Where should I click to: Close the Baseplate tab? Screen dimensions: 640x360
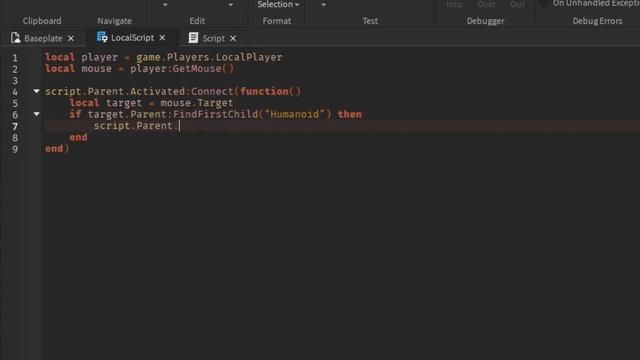point(71,38)
